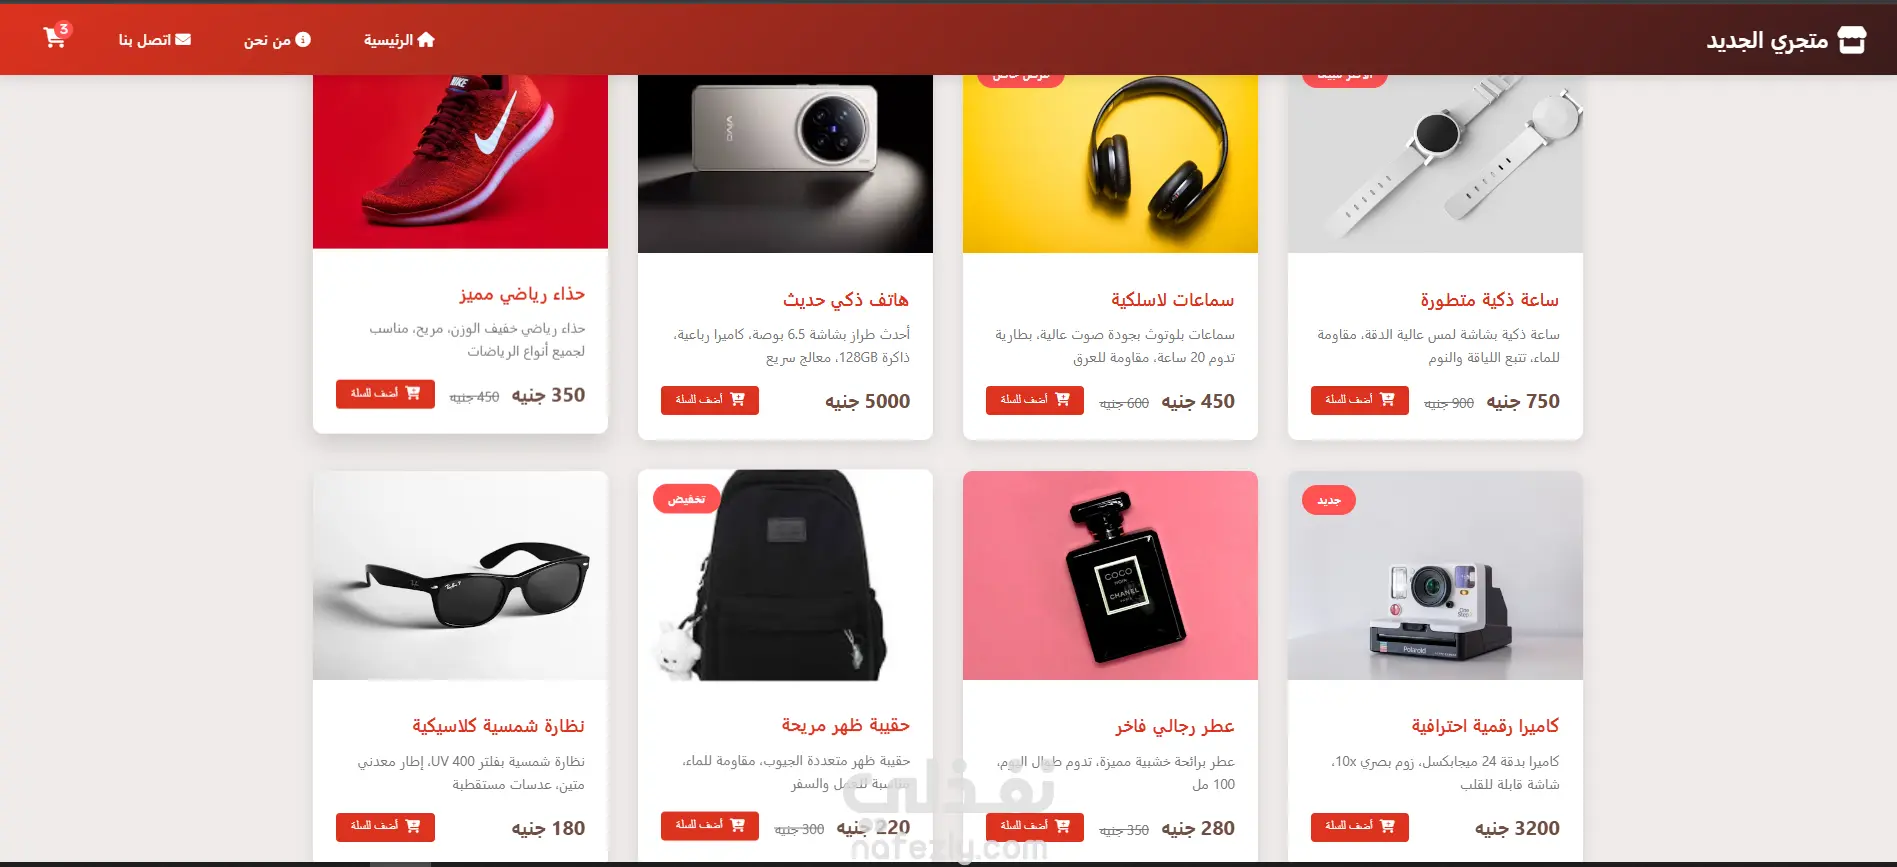Click the متجري الجديد store title

[x=1767, y=40]
